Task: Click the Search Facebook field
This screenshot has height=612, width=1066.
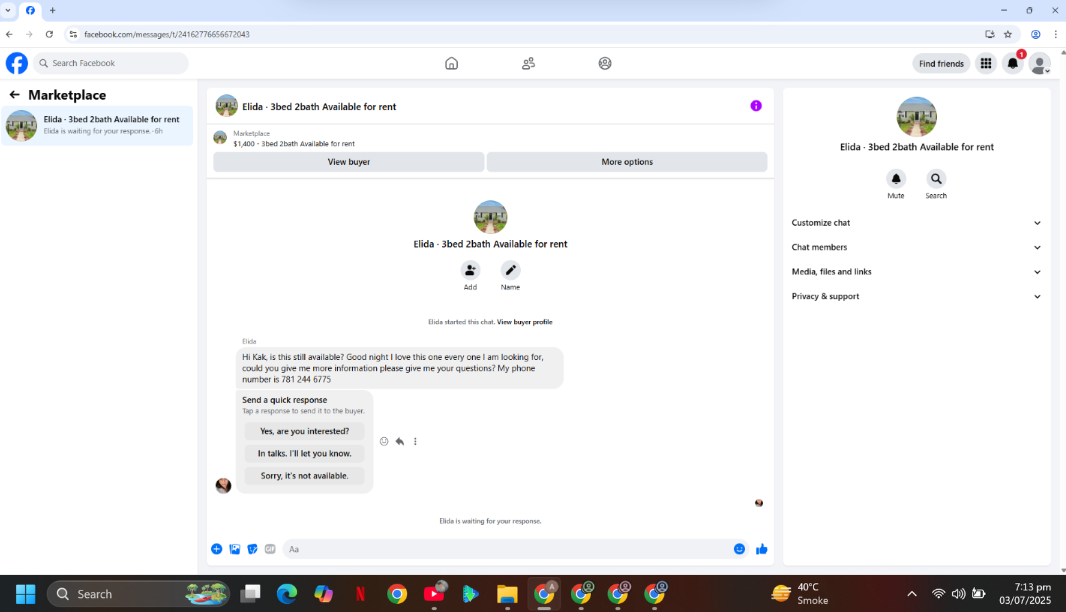Action: [x=111, y=63]
